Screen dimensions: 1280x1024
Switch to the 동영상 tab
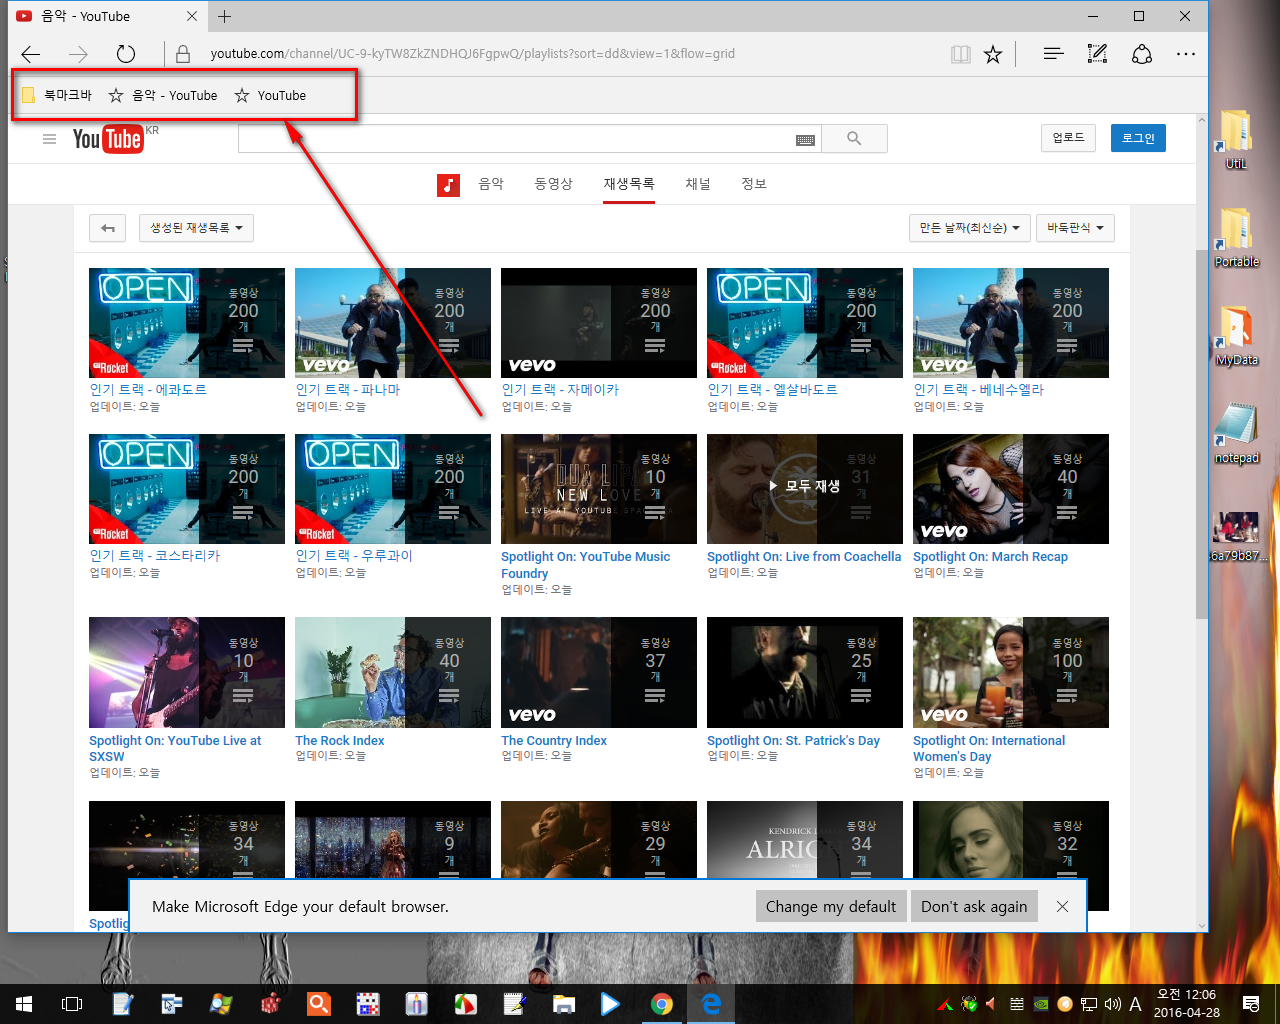(x=553, y=184)
